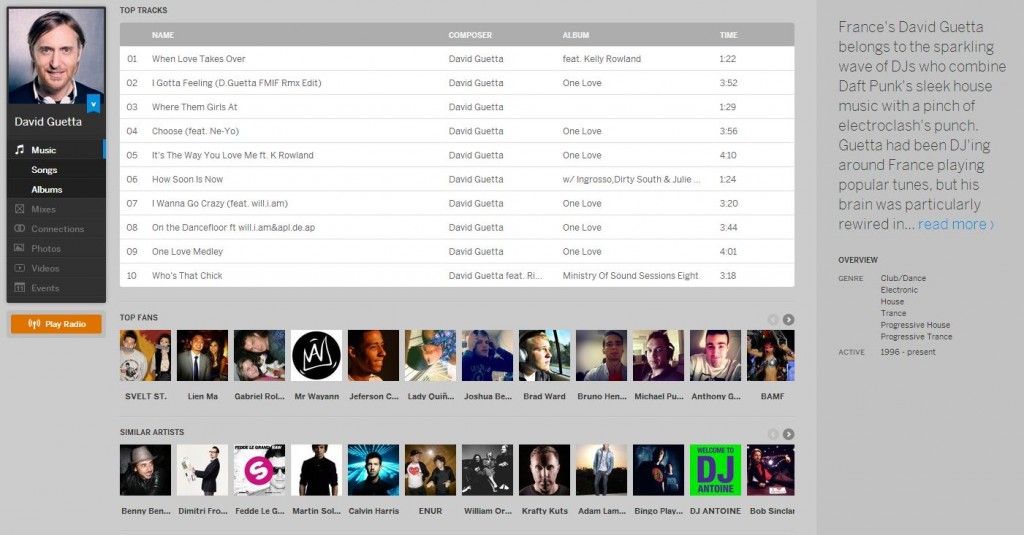Viewport: 1024px width, 535px height.
Task: Go to previous page of Top Fans
Action: pyautogui.click(x=773, y=319)
